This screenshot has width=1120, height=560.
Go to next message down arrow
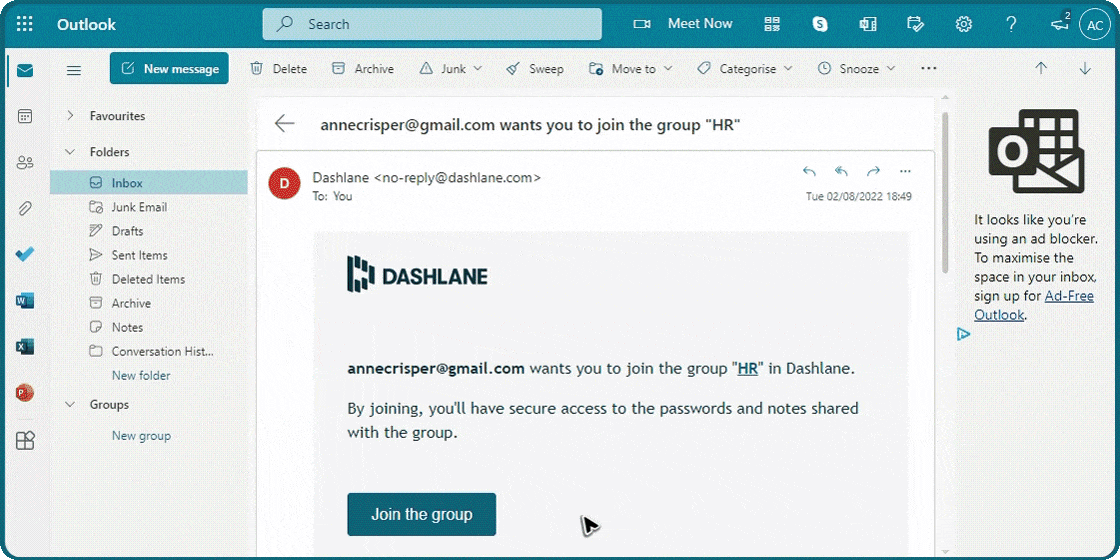pyautogui.click(x=1085, y=69)
